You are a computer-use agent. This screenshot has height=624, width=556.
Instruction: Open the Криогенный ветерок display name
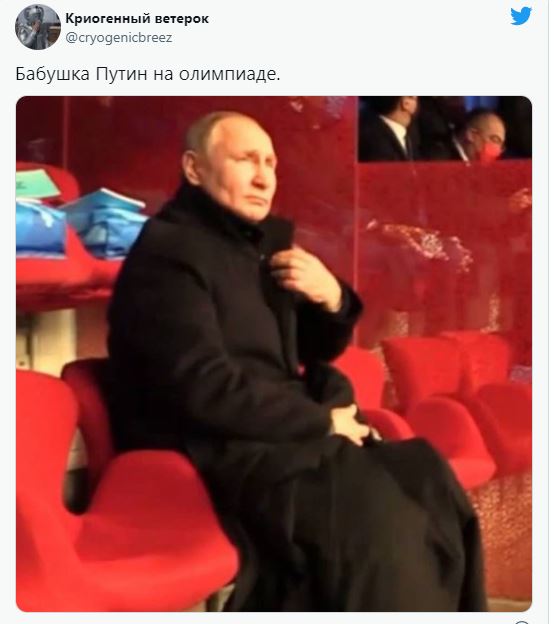137,18
